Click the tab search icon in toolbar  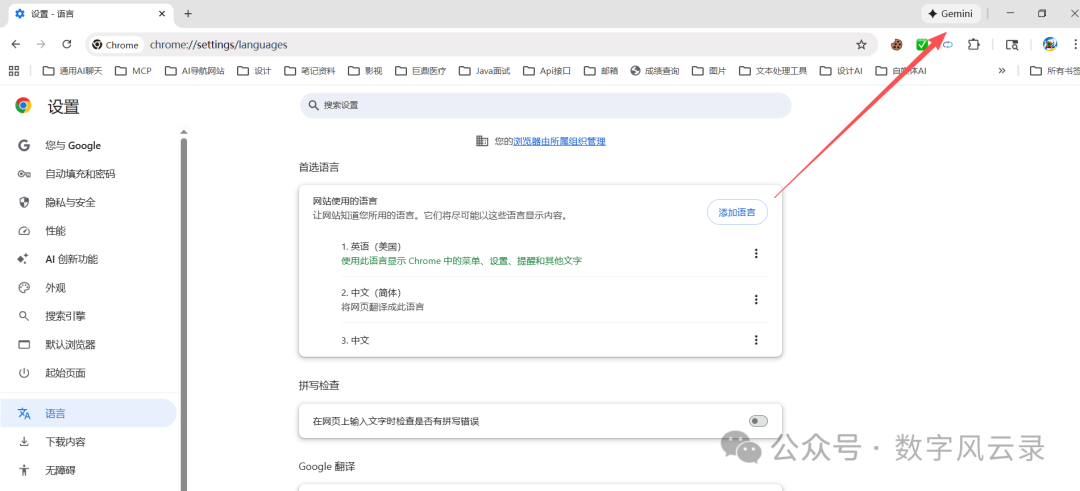pos(1012,45)
